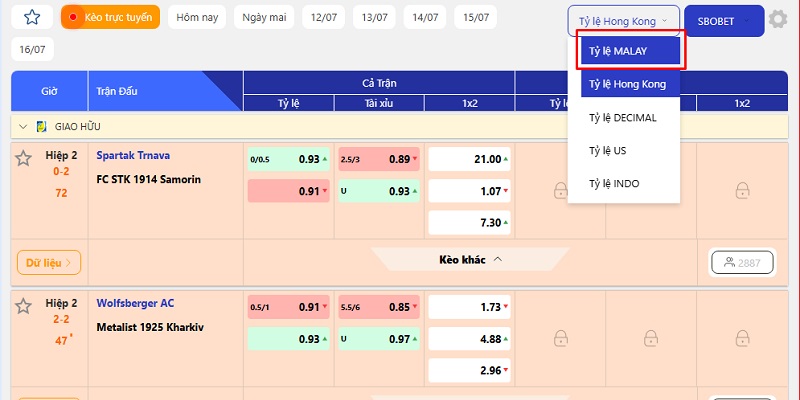The height and width of the screenshot is (400, 800).
Task: Pick over 5.5/6 odds 0.85
Action: 379,307
